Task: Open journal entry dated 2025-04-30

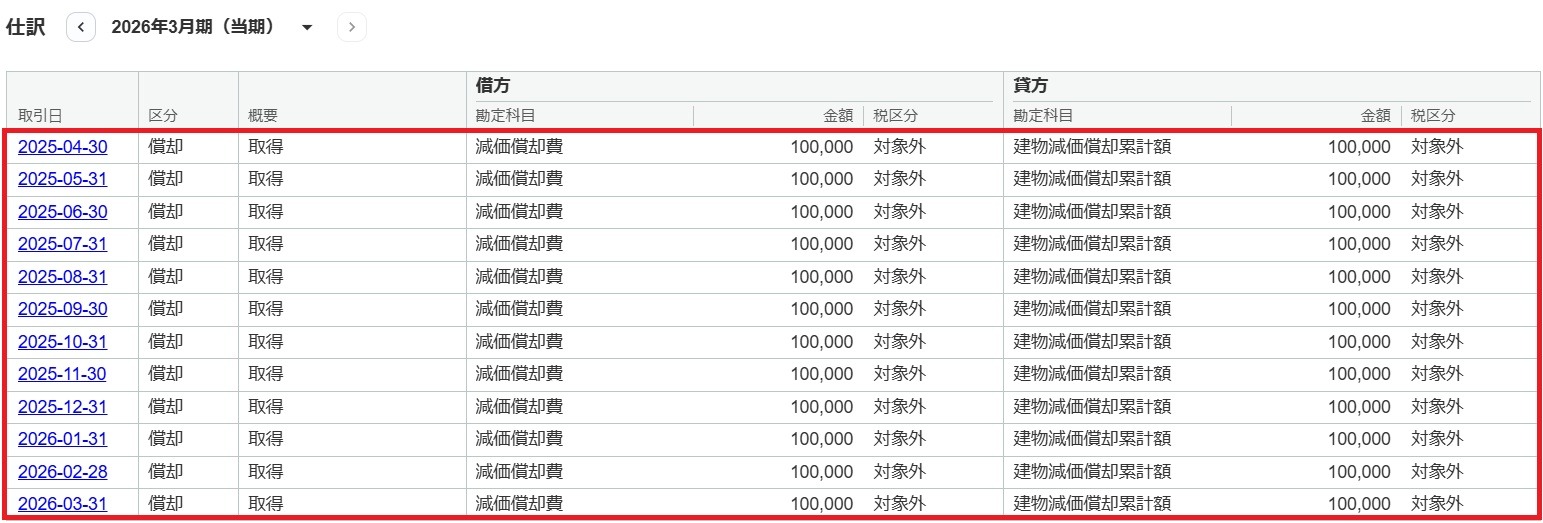Action: coord(62,147)
